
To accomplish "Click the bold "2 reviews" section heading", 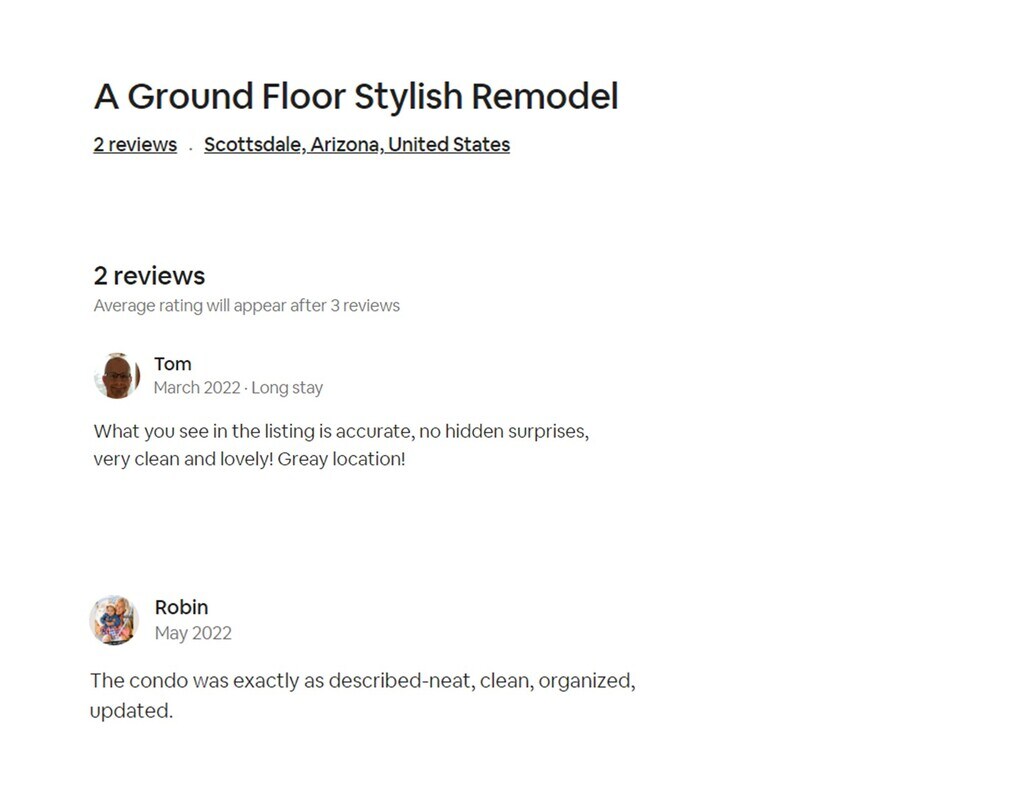I will tap(149, 276).
